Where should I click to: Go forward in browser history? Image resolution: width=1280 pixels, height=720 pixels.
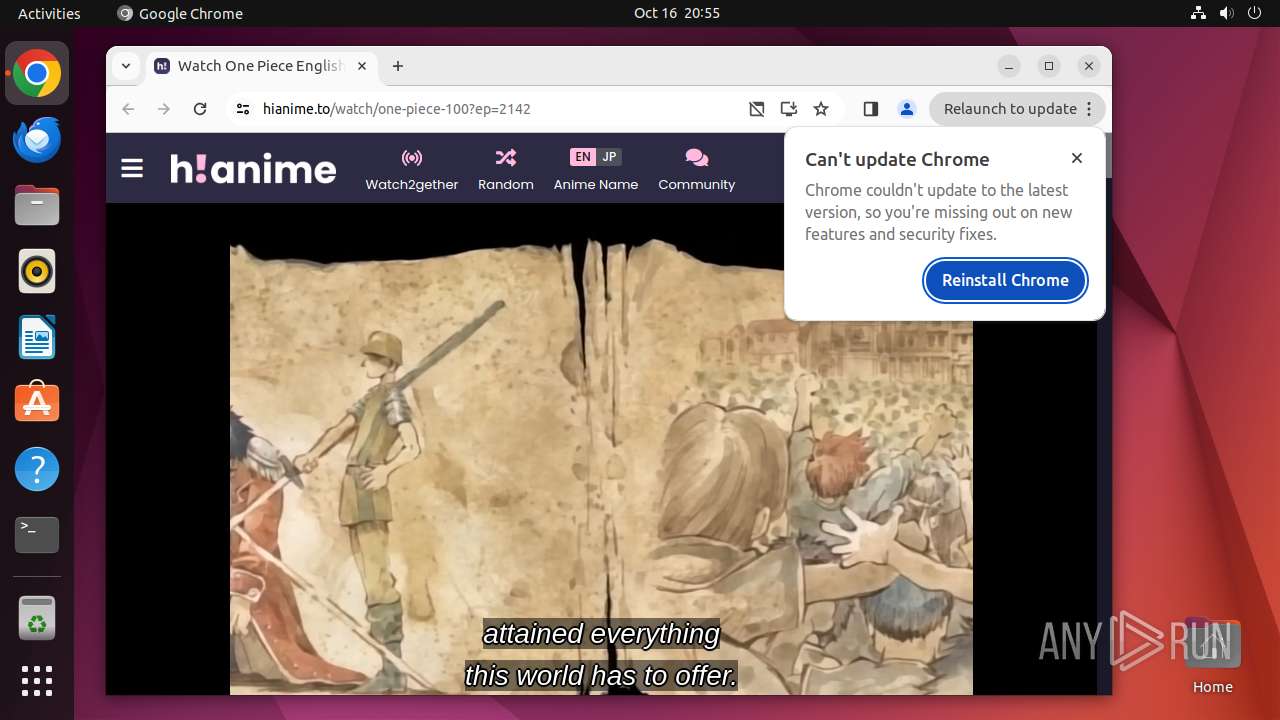[164, 109]
